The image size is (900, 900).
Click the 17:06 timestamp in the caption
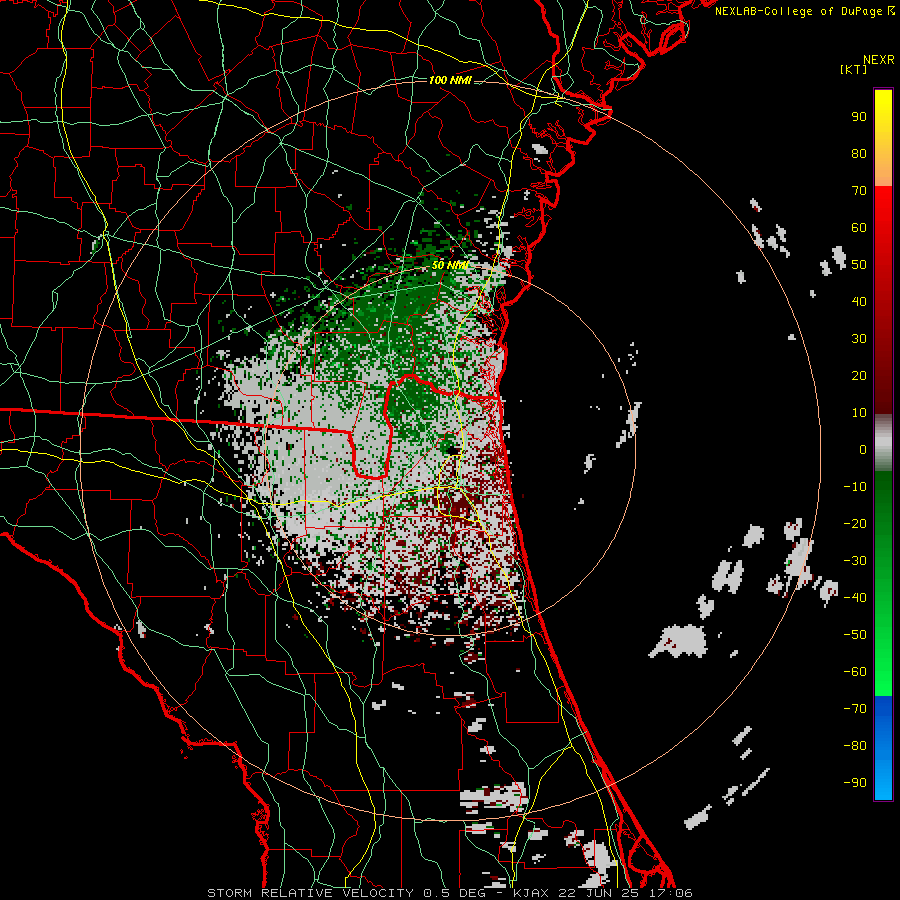[670, 893]
